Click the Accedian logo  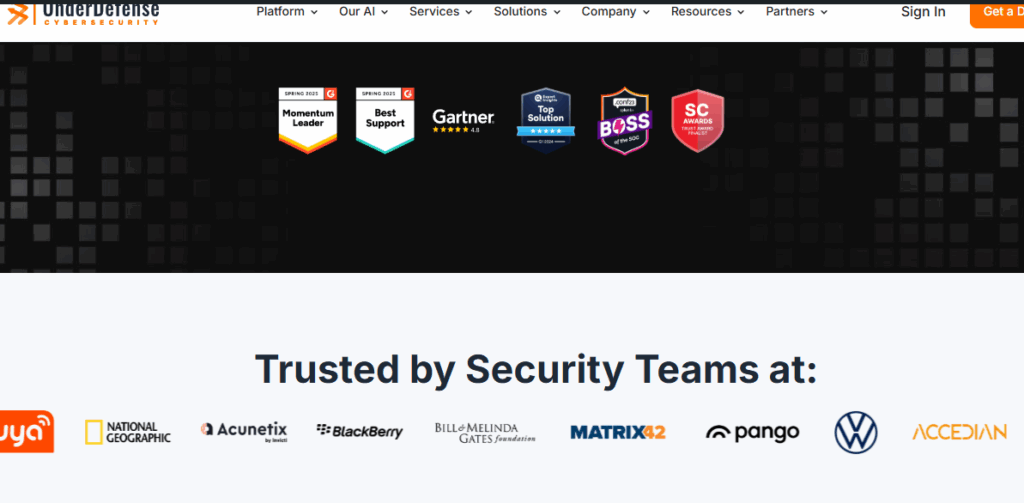pos(959,432)
